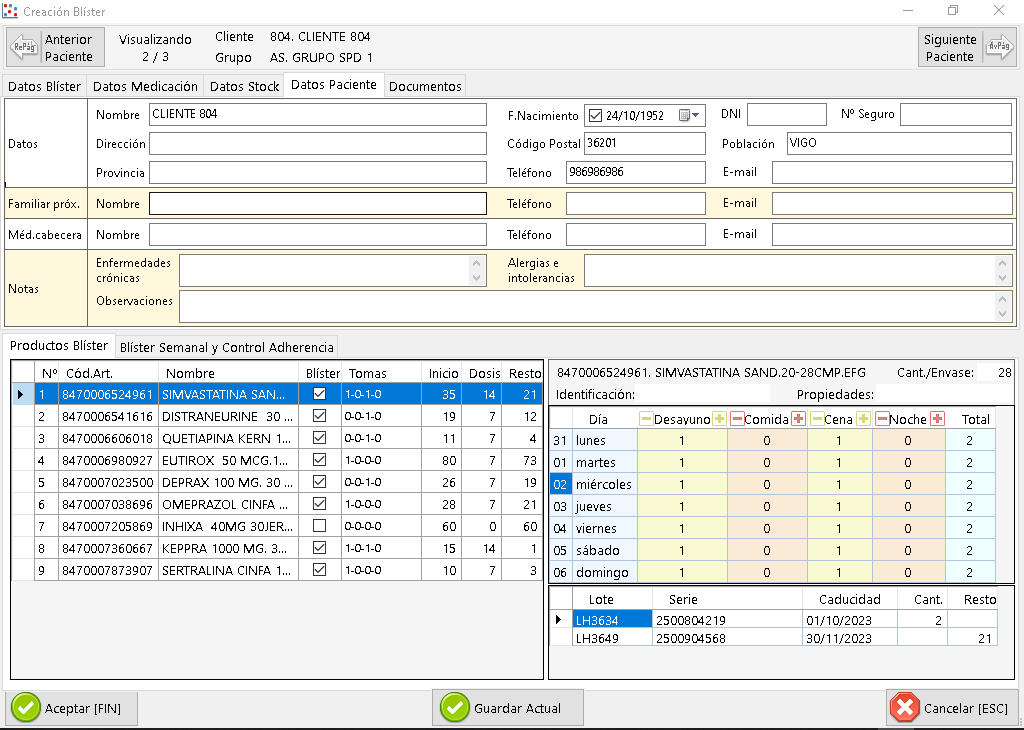Click the Nº Seguro input field
Screen dimensions: 1024x730
(x=955, y=114)
